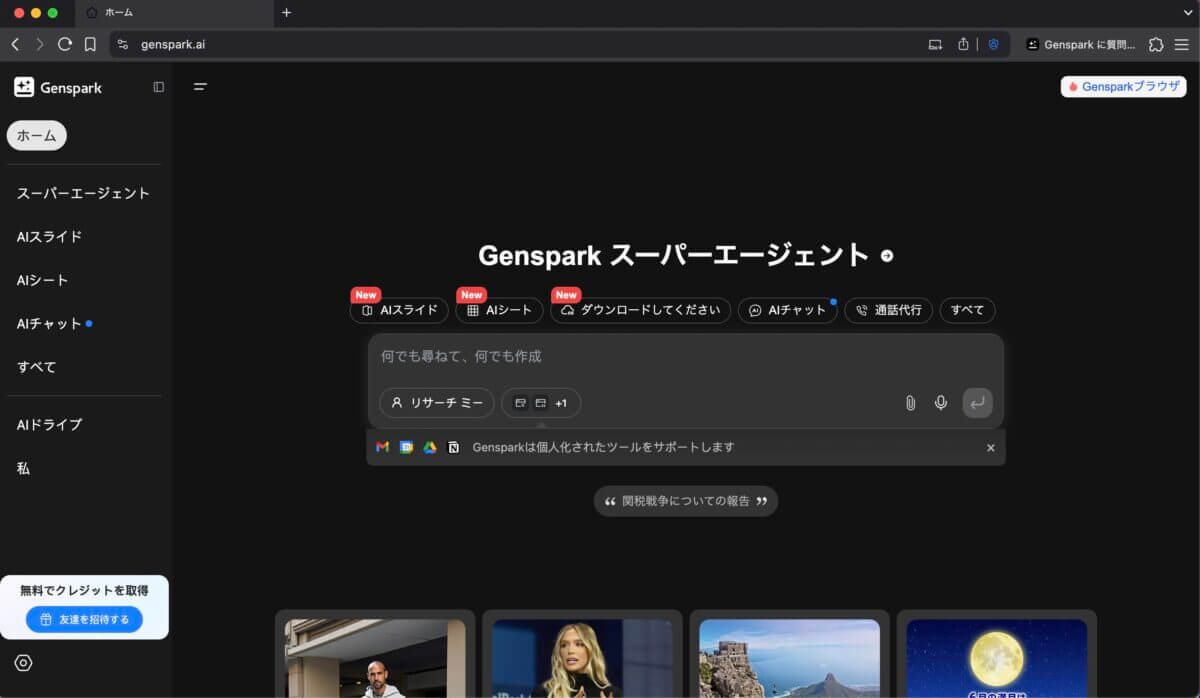Expand the tab list chevron
1200x698 pixels.
click(1188, 13)
